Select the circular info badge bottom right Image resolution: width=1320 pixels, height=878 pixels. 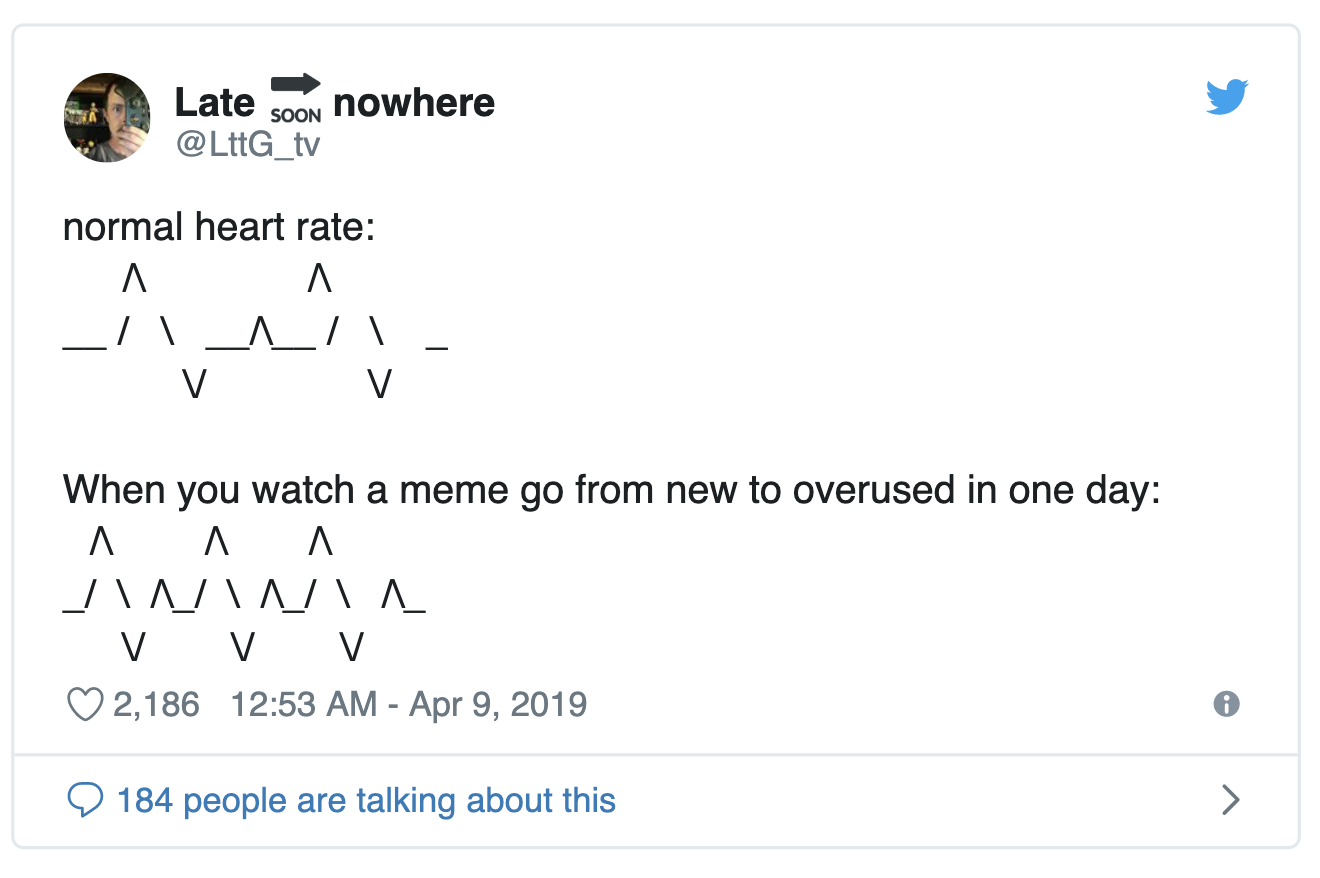[x=1228, y=704]
